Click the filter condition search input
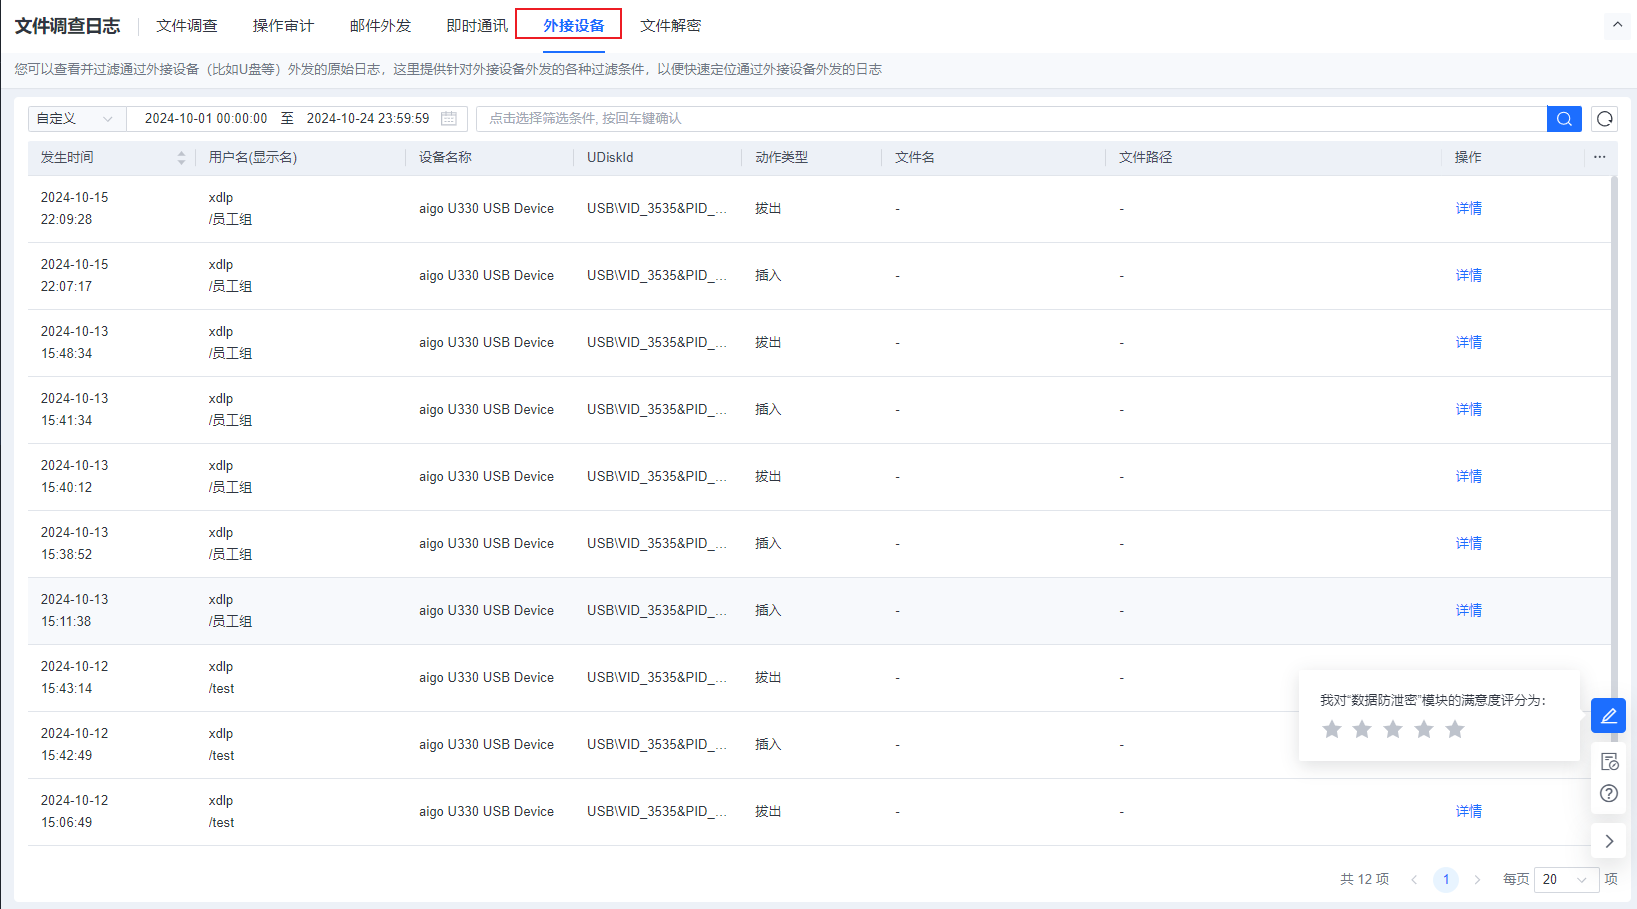 pyautogui.click(x=1010, y=119)
